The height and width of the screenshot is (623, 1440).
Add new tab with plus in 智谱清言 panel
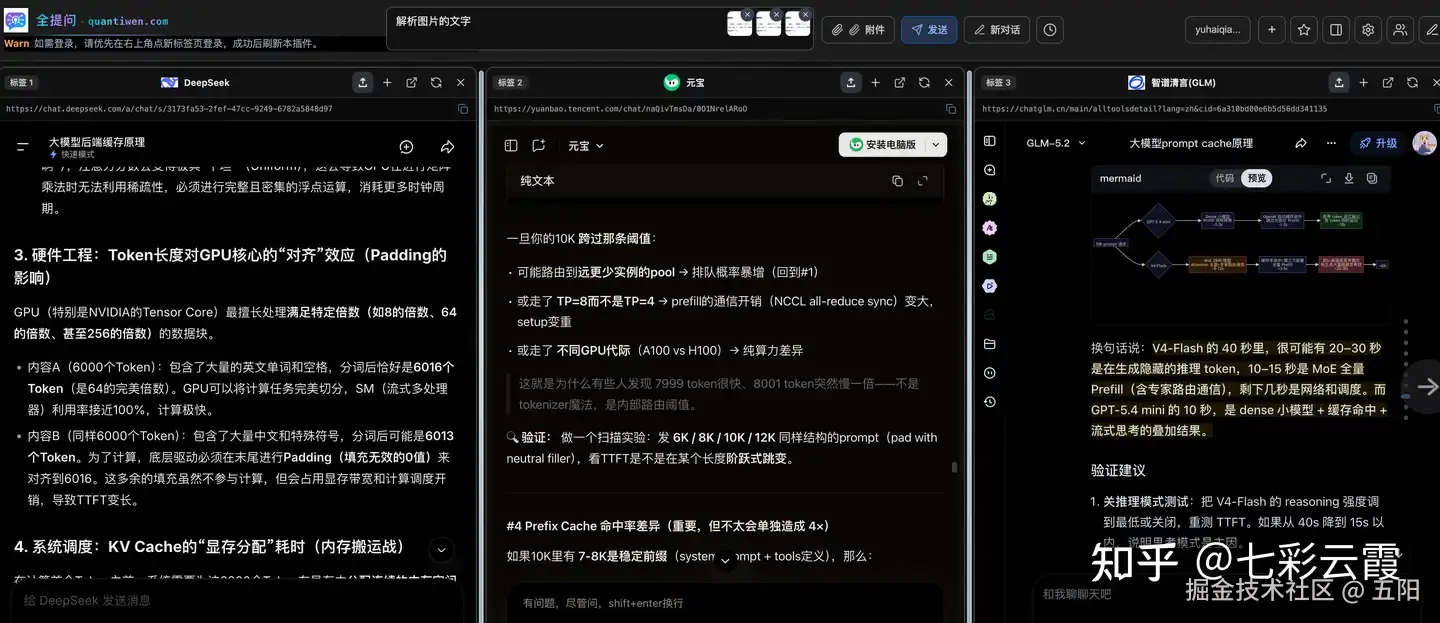(1363, 82)
